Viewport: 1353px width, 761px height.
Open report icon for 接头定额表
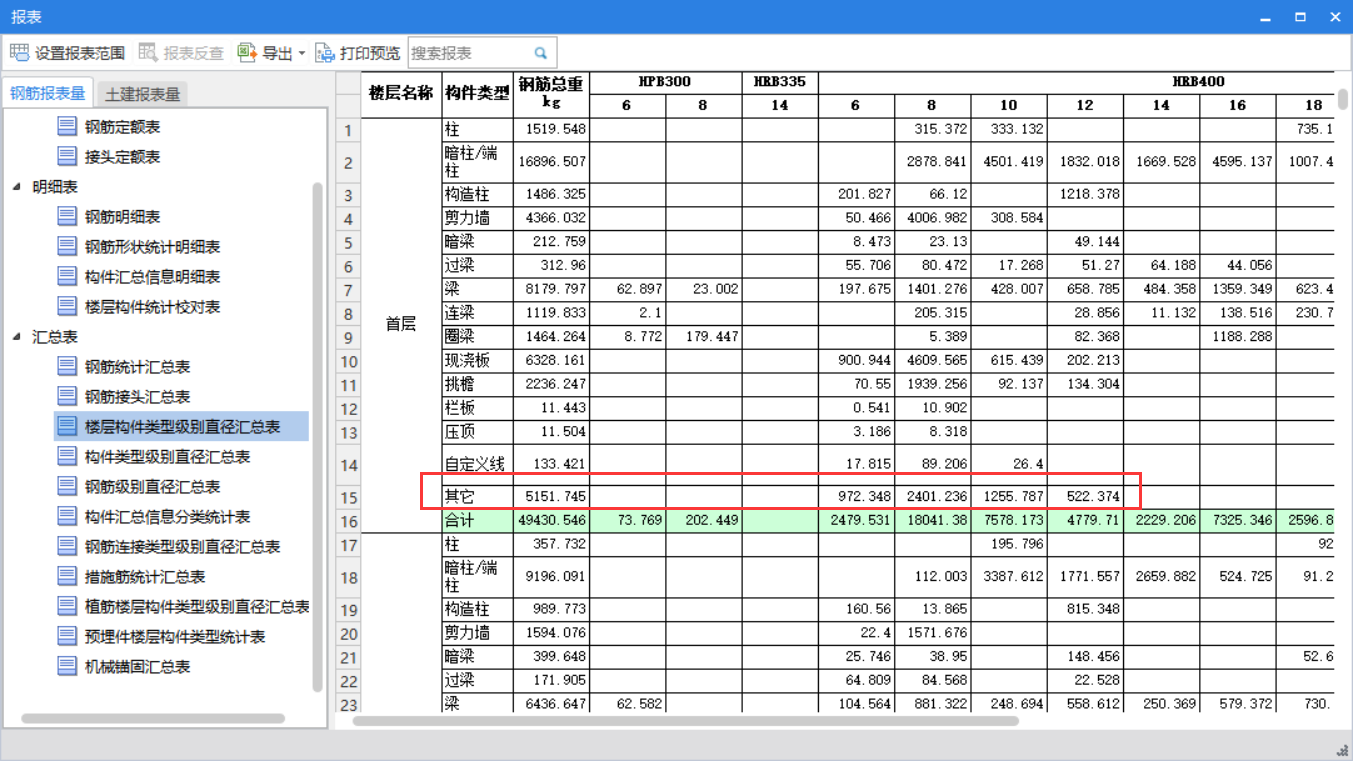(67, 157)
